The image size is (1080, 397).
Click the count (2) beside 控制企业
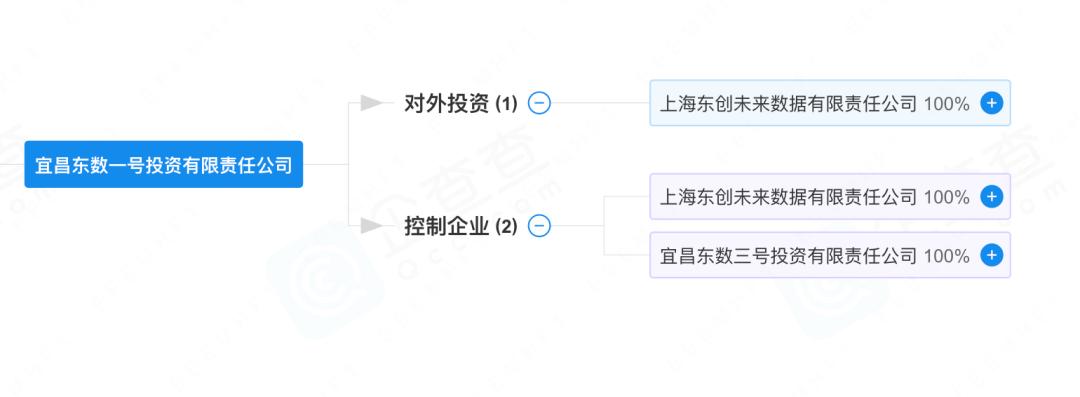click(x=506, y=227)
